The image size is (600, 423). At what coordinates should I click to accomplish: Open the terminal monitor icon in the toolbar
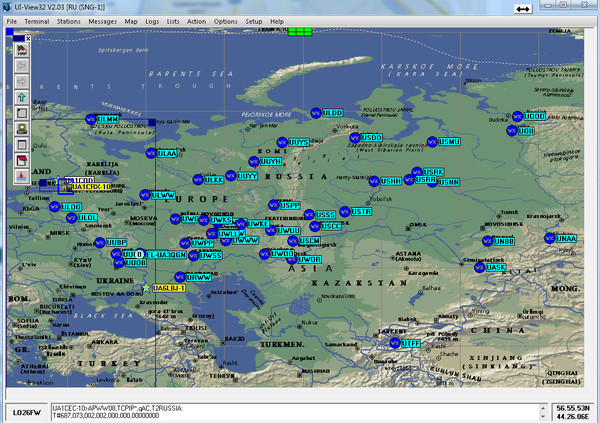click(22, 129)
